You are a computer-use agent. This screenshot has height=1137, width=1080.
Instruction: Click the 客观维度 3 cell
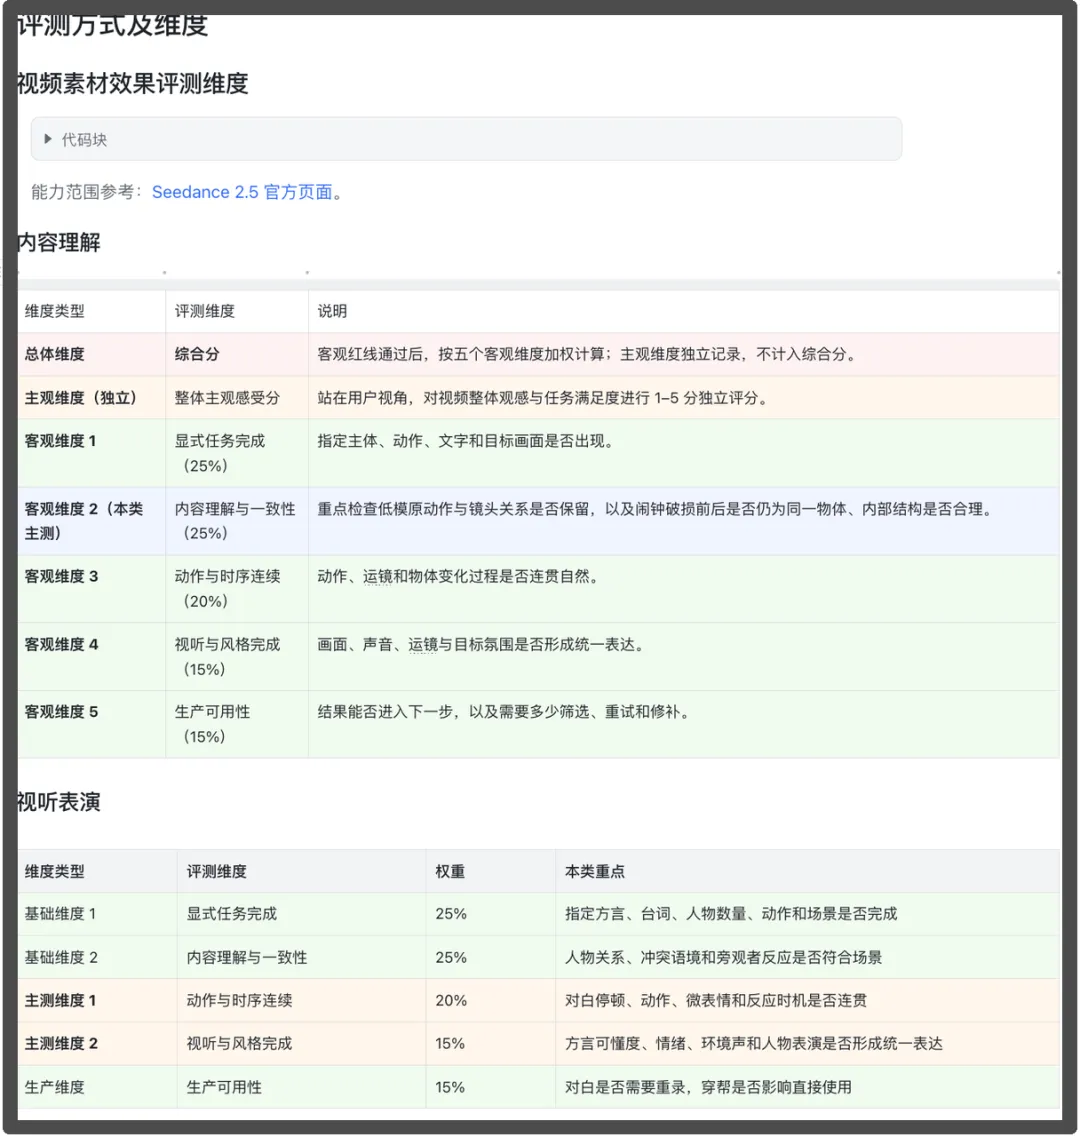pos(91,589)
